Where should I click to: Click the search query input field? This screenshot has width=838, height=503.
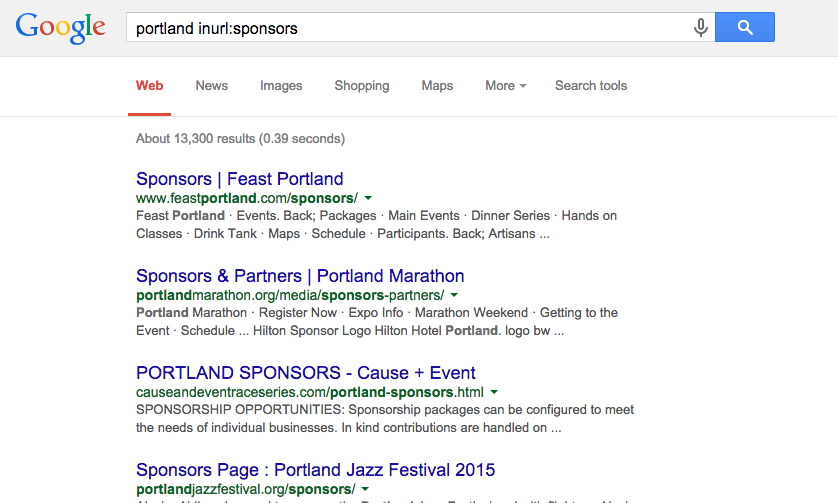tap(409, 27)
